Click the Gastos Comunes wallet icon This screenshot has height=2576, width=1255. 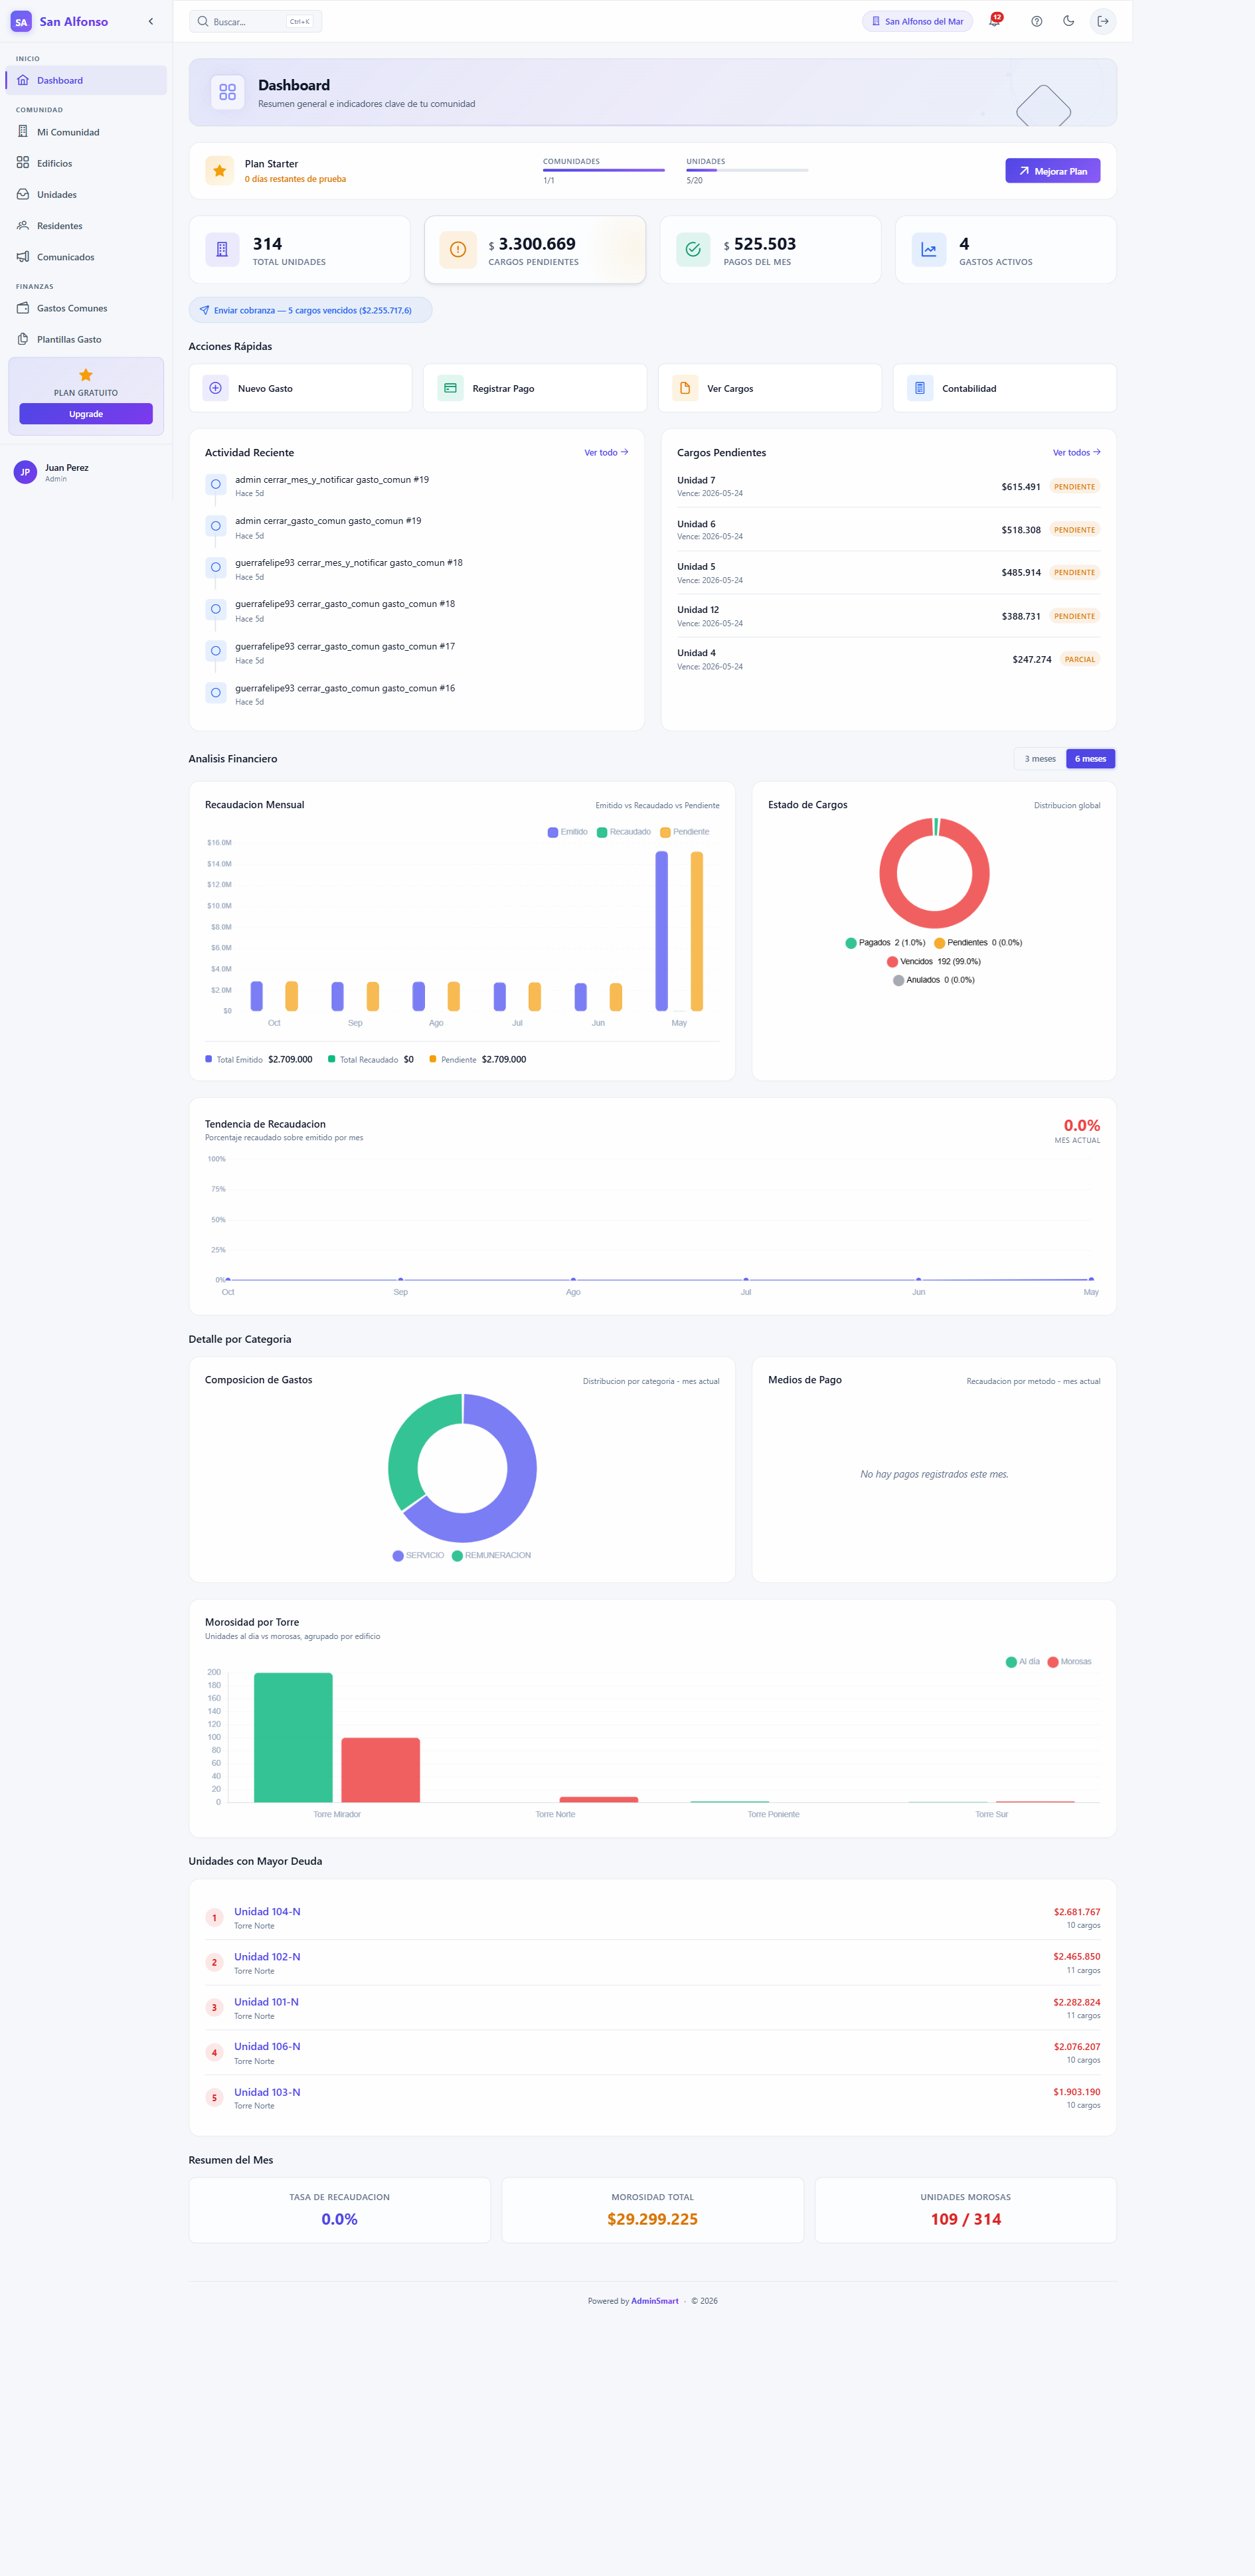[23, 308]
